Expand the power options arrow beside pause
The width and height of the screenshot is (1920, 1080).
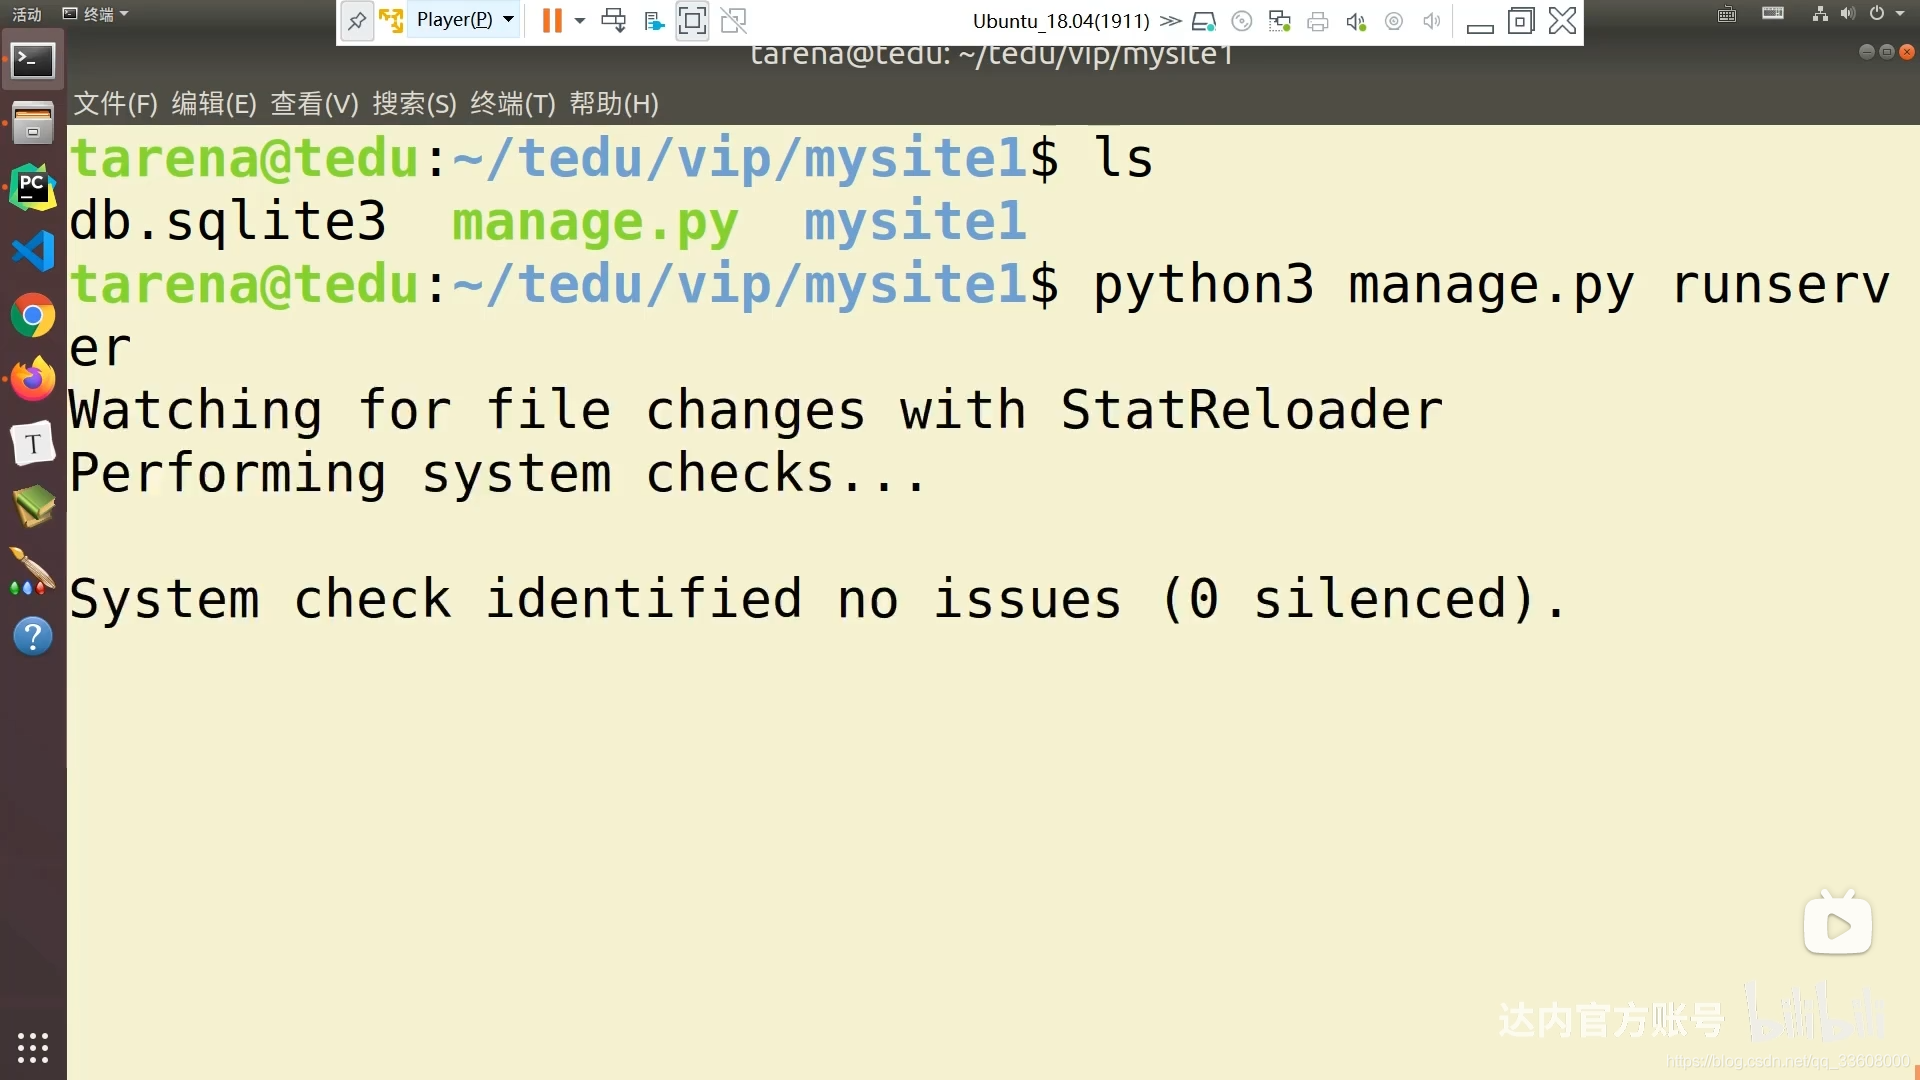pos(580,20)
